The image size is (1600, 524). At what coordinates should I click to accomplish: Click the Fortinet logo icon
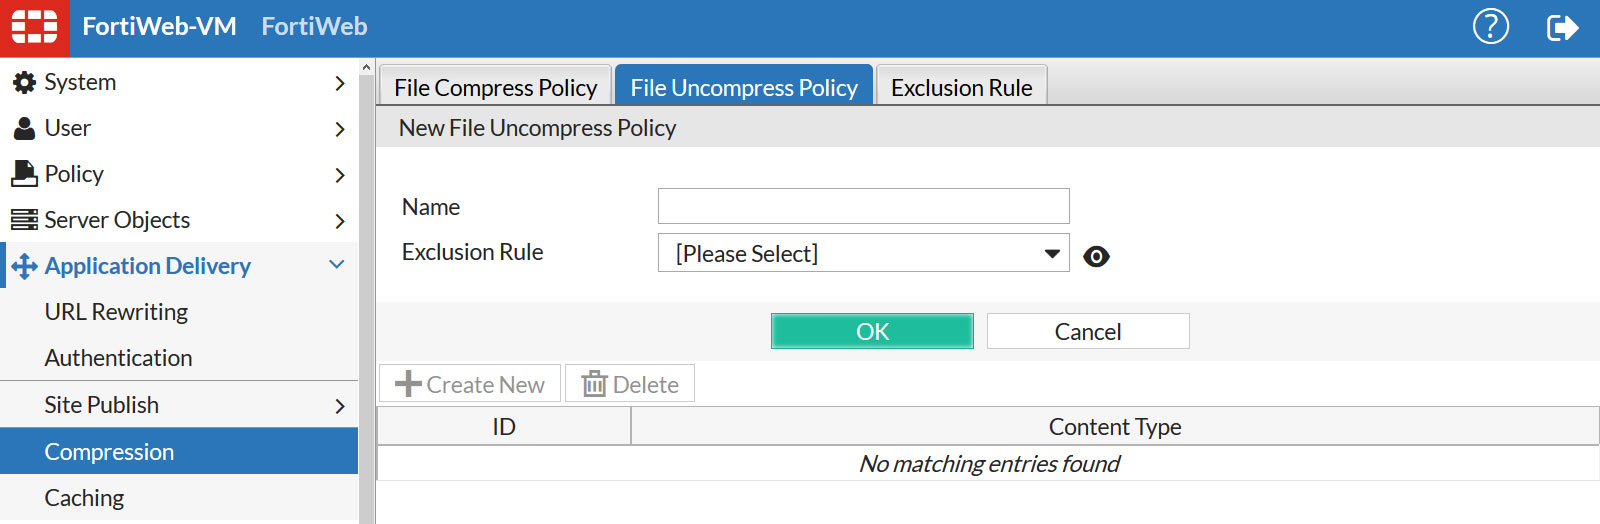34,27
